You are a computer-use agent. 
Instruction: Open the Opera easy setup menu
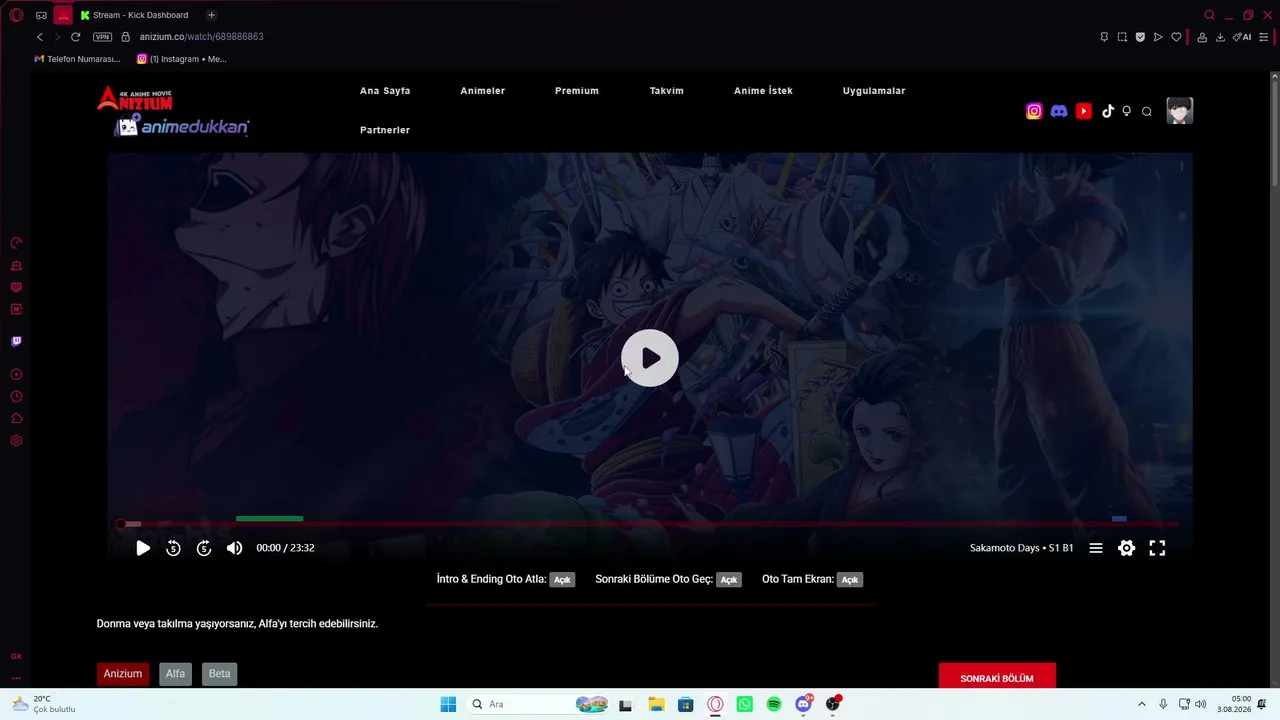pyautogui.click(x=1263, y=37)
